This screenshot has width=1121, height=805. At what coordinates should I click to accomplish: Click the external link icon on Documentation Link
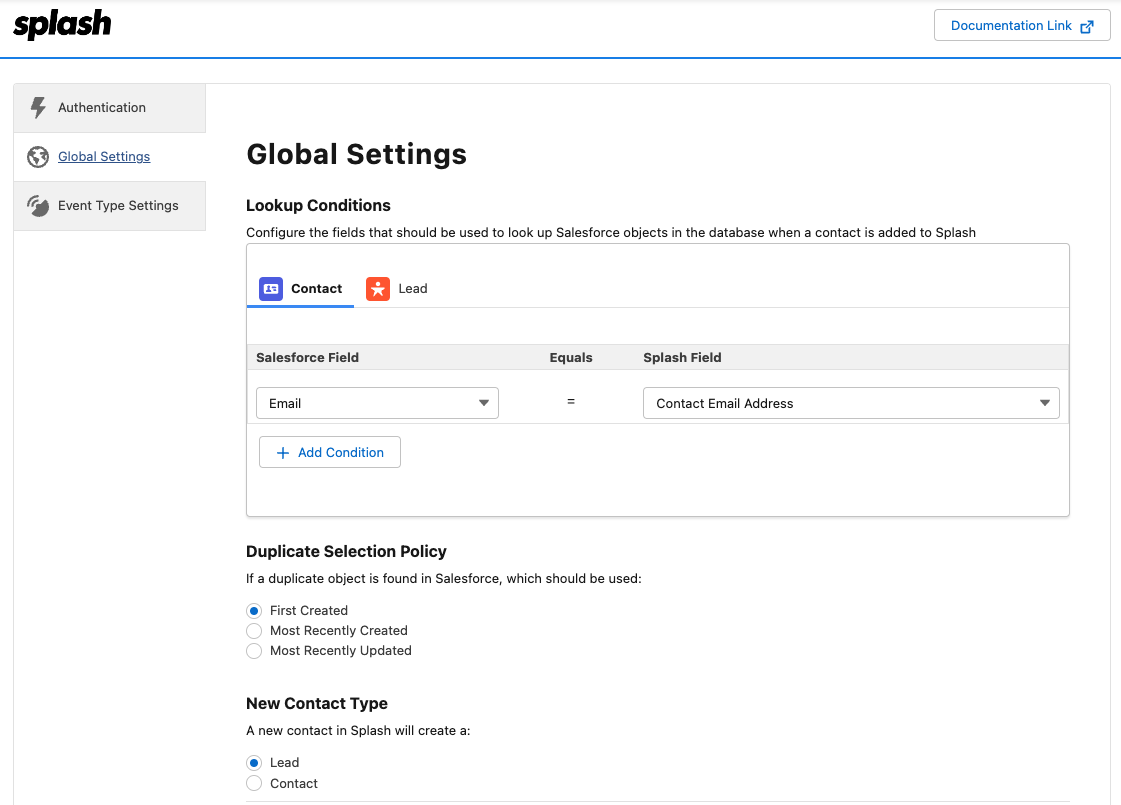click(x=1087, y=26)
